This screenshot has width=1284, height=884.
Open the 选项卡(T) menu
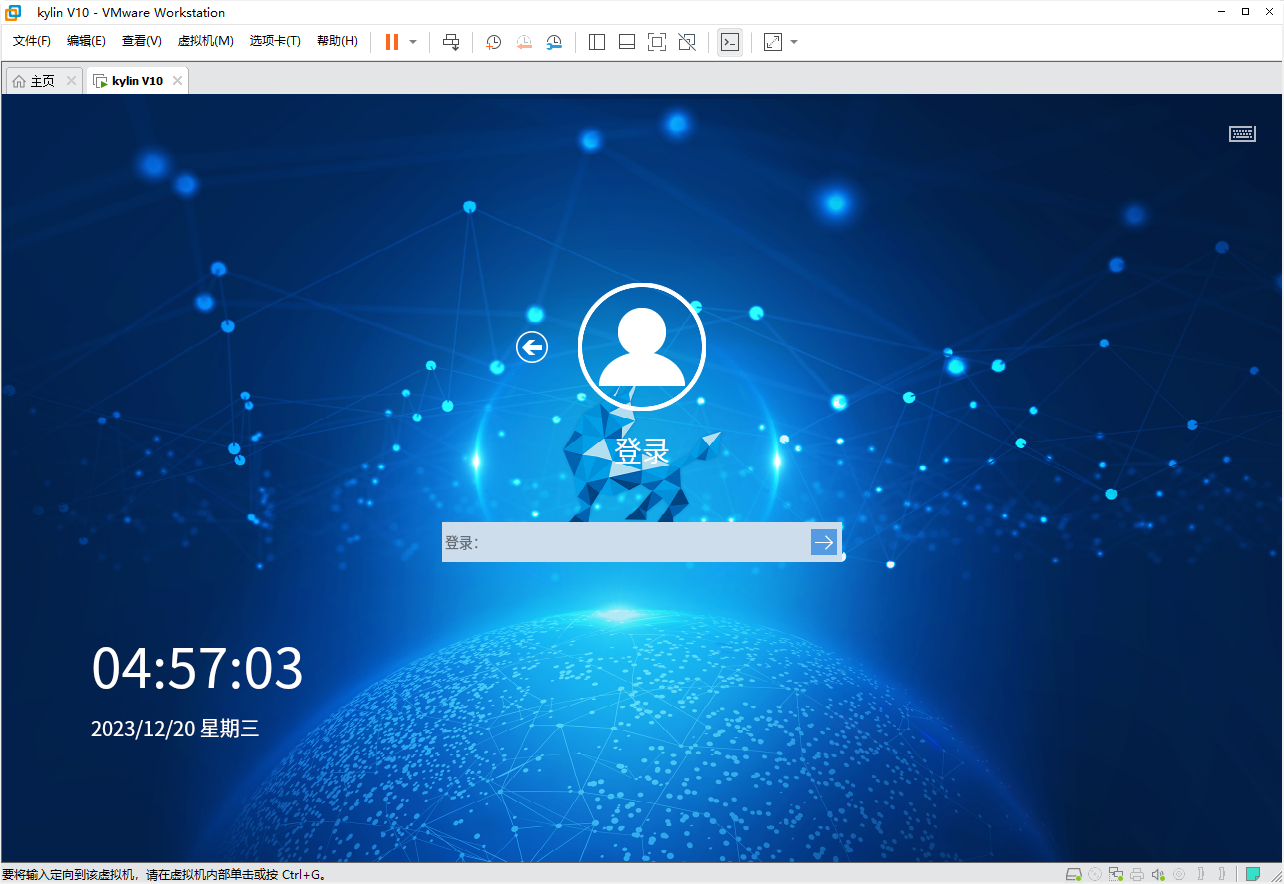275,41
